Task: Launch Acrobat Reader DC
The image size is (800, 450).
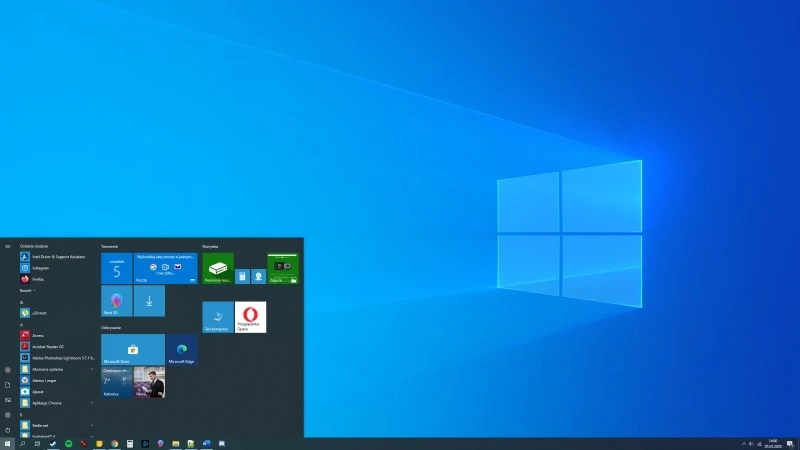Action: [x=57, y=346]
